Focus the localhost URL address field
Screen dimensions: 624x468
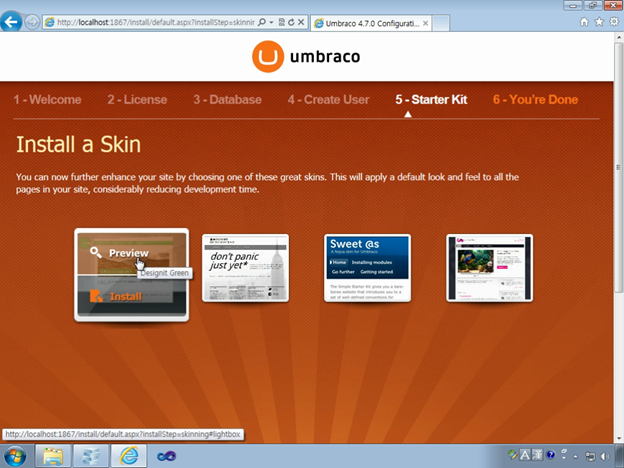(x=155, y=22)
